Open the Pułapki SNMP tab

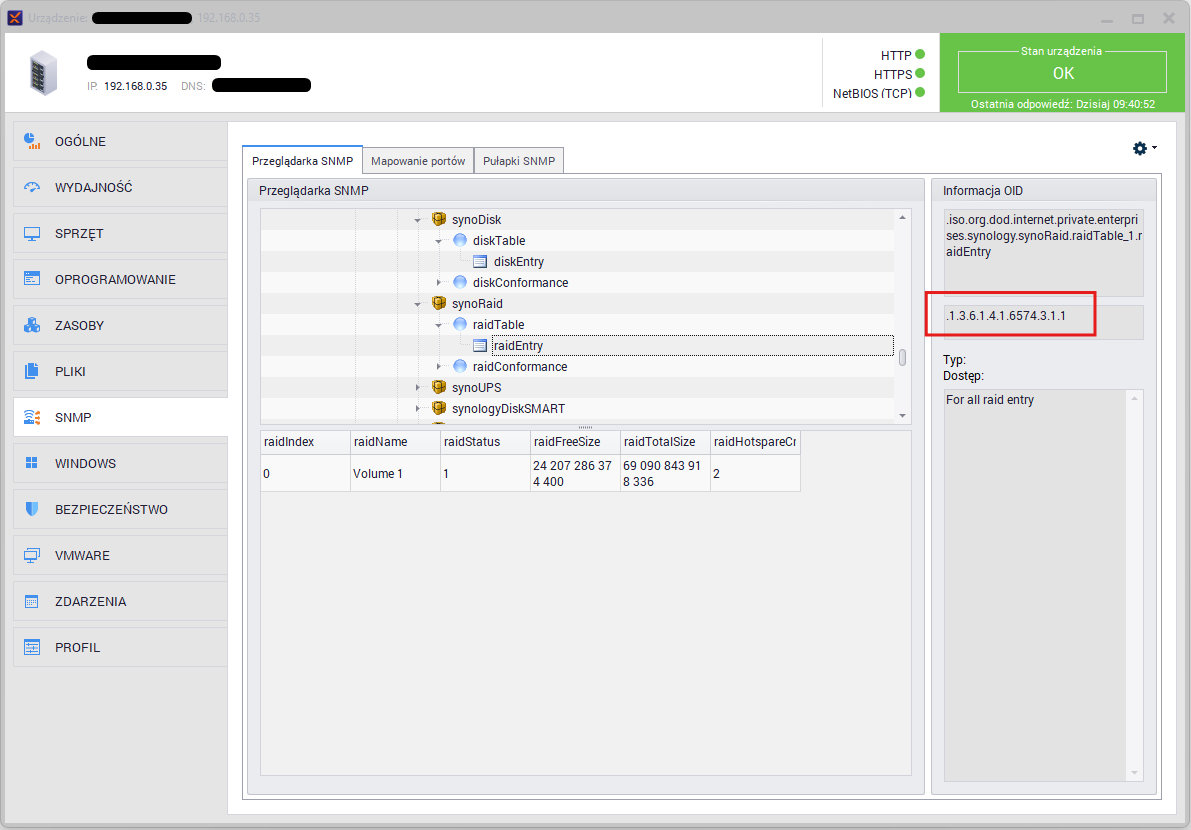(519, 160)
